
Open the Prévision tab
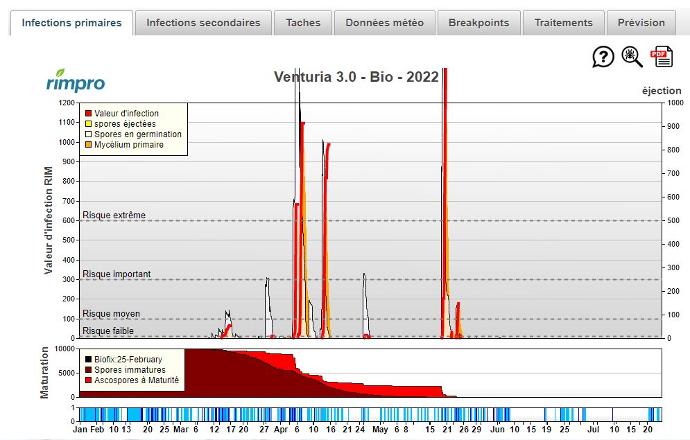(x=641, y=23)
